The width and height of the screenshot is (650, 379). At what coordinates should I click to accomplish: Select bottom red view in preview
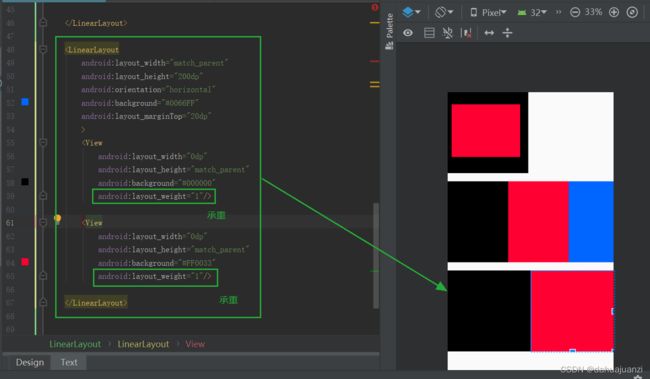(572, 311)
